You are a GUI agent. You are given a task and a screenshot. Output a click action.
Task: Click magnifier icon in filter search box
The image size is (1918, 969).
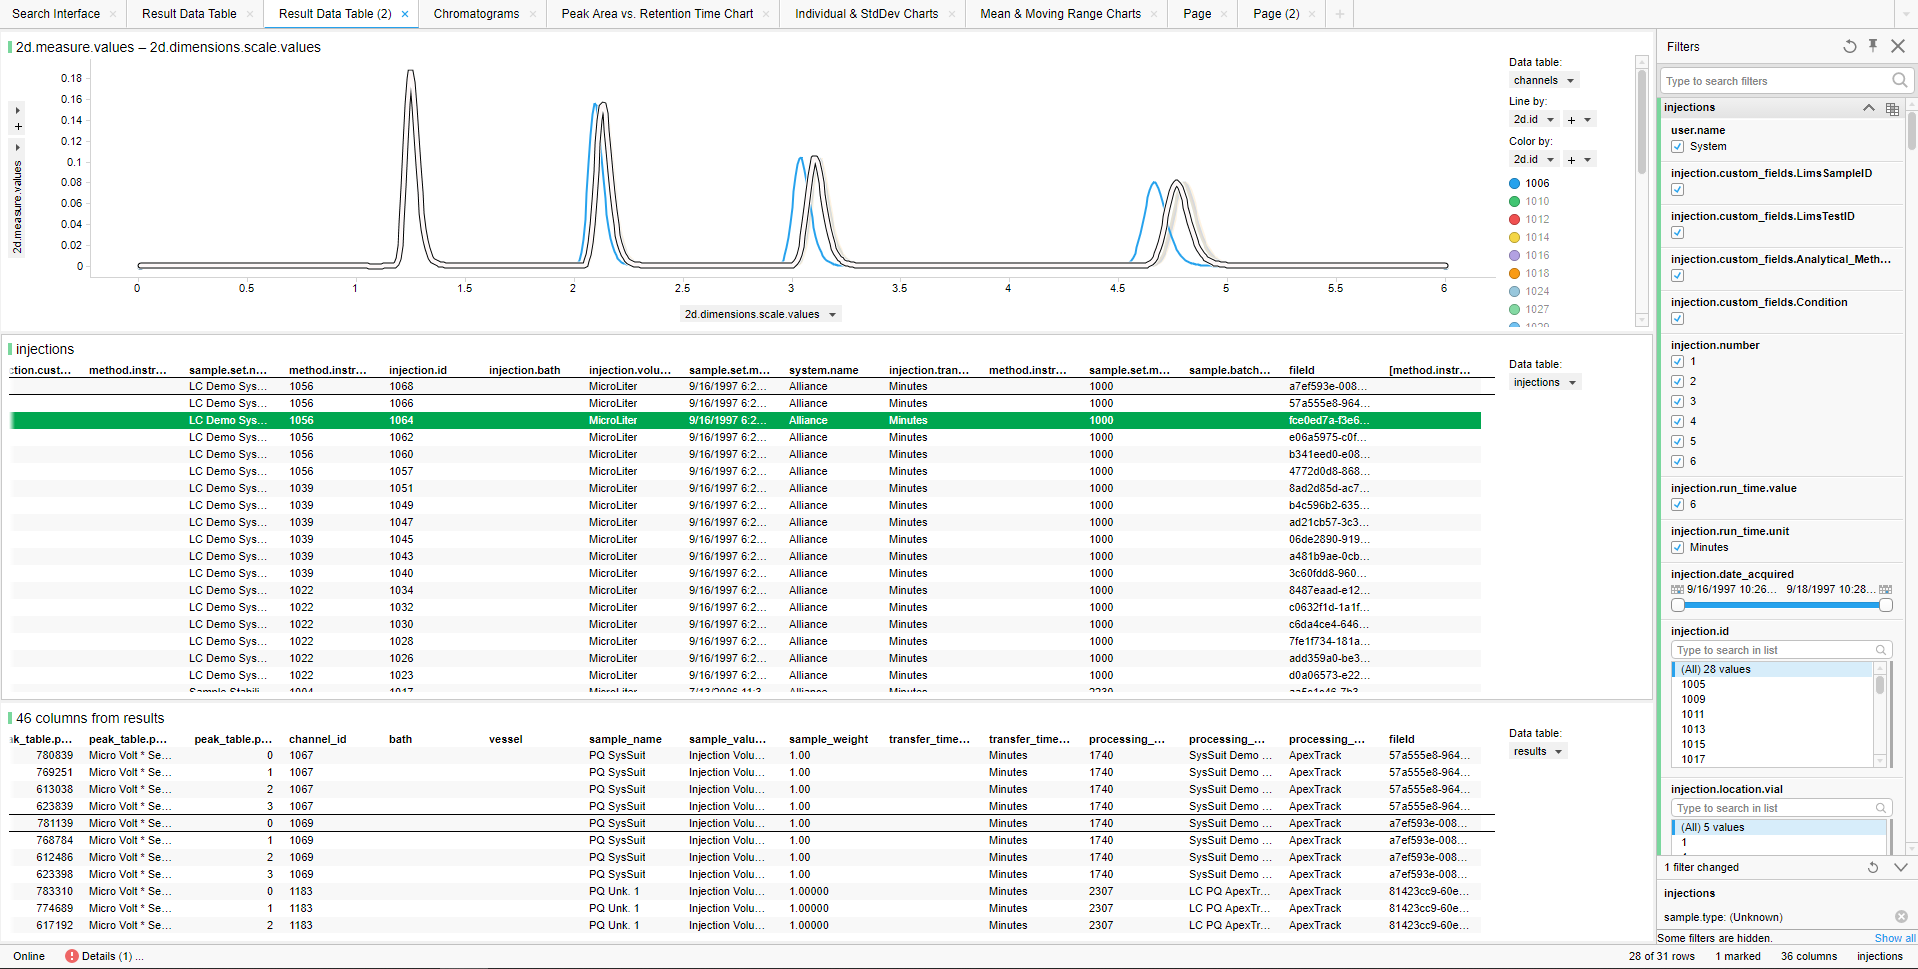1899,81
